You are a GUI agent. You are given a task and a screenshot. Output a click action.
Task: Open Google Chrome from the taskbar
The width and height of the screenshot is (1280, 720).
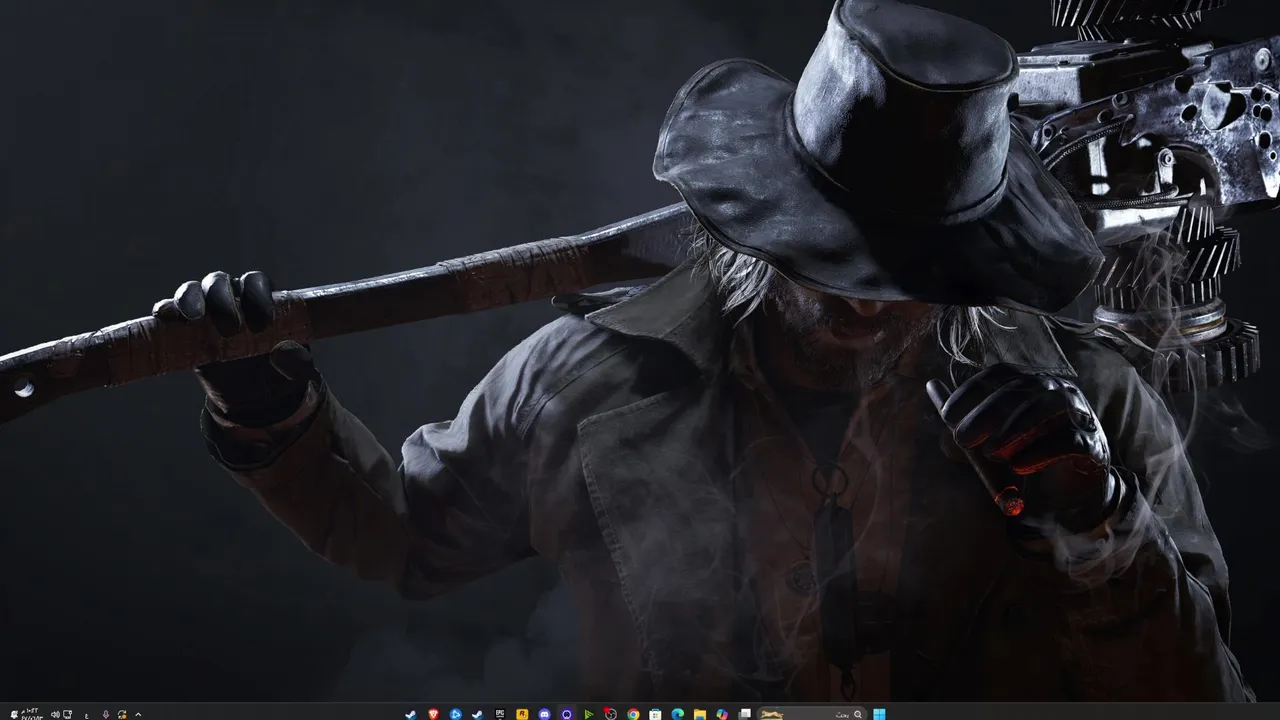633,714
